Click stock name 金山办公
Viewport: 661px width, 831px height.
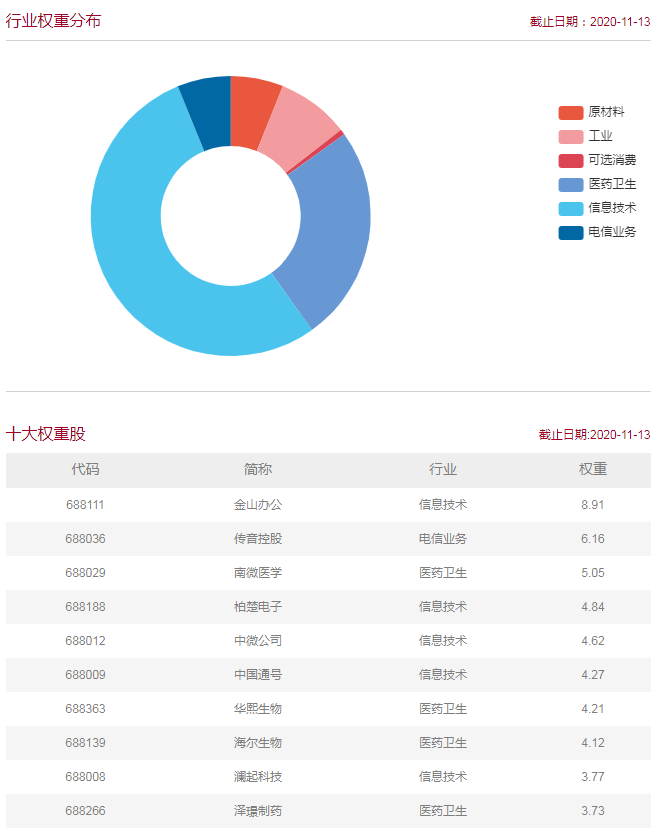click(x=258, y=505)
